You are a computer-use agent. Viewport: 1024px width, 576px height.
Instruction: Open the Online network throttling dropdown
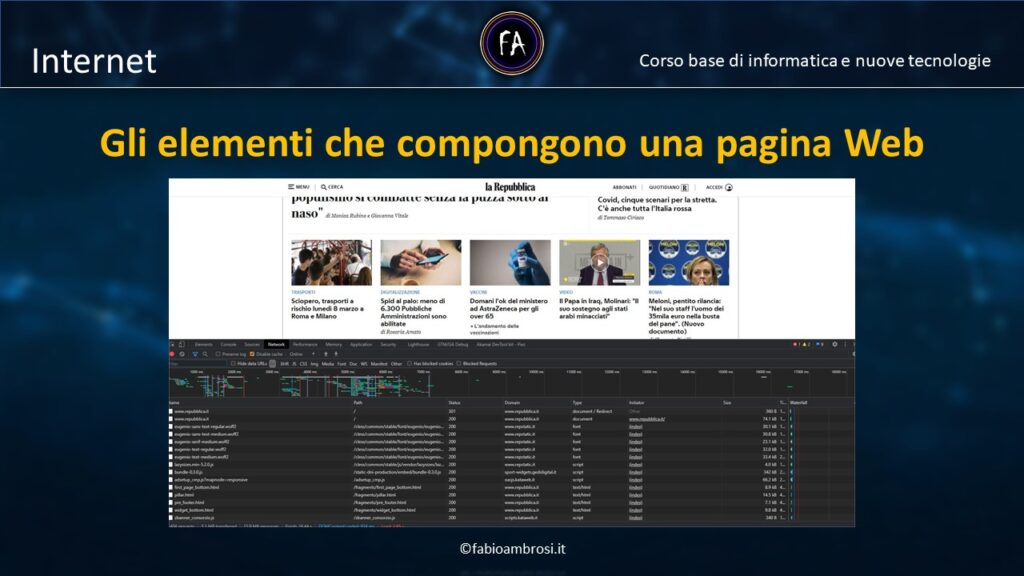[x=298, y=356]
